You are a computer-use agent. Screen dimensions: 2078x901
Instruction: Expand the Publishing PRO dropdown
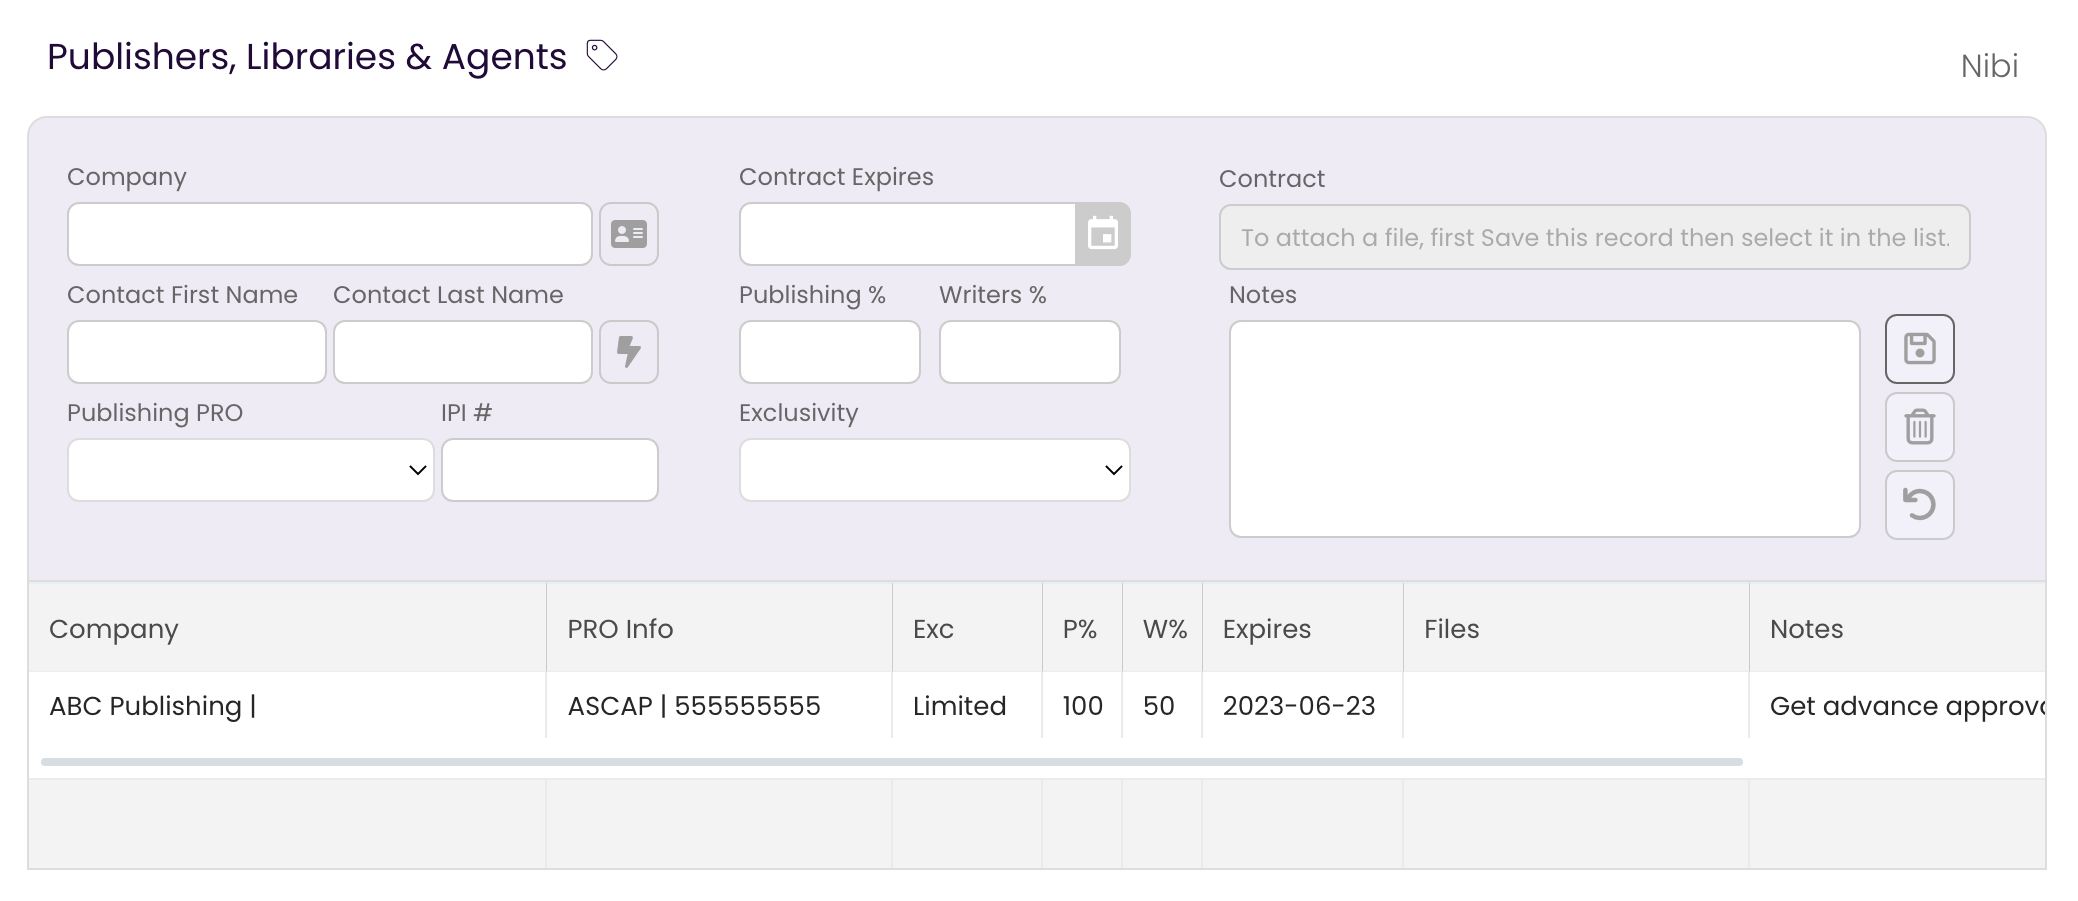pyautogui.click(x=251, y=470)
